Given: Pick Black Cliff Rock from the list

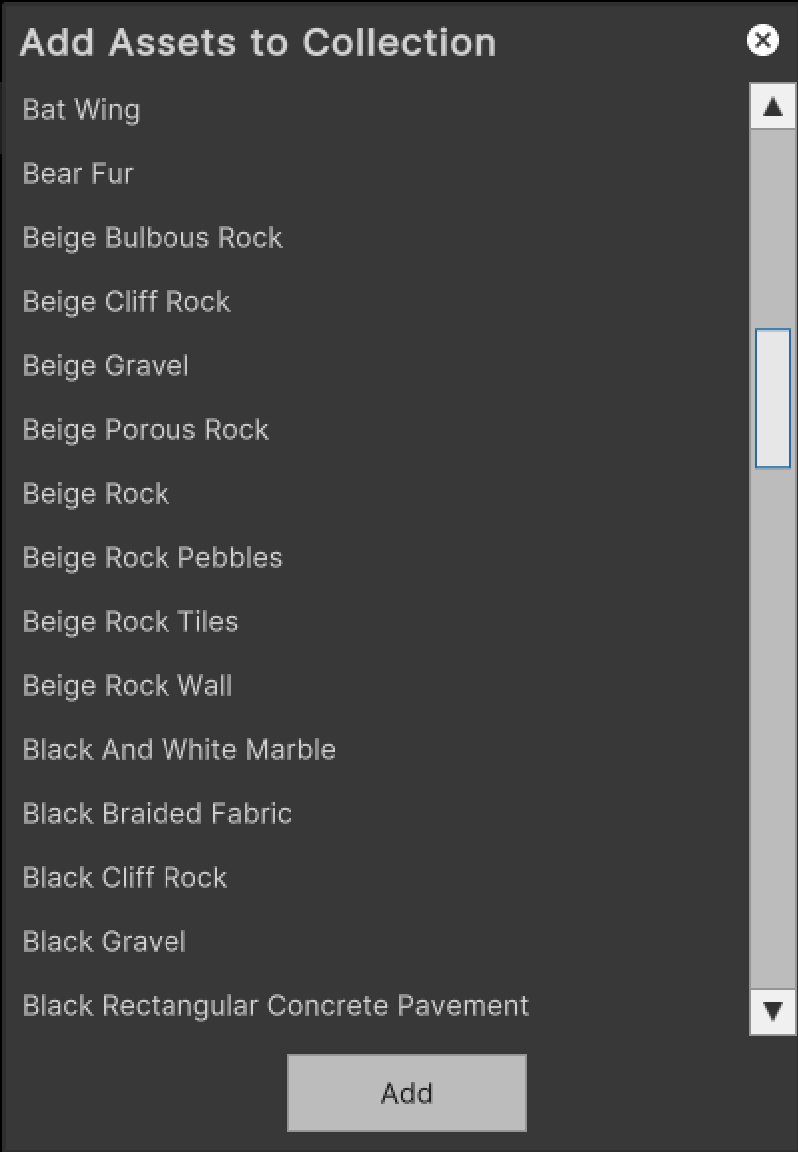Looking at the screenshot, I should pos(124,878).
